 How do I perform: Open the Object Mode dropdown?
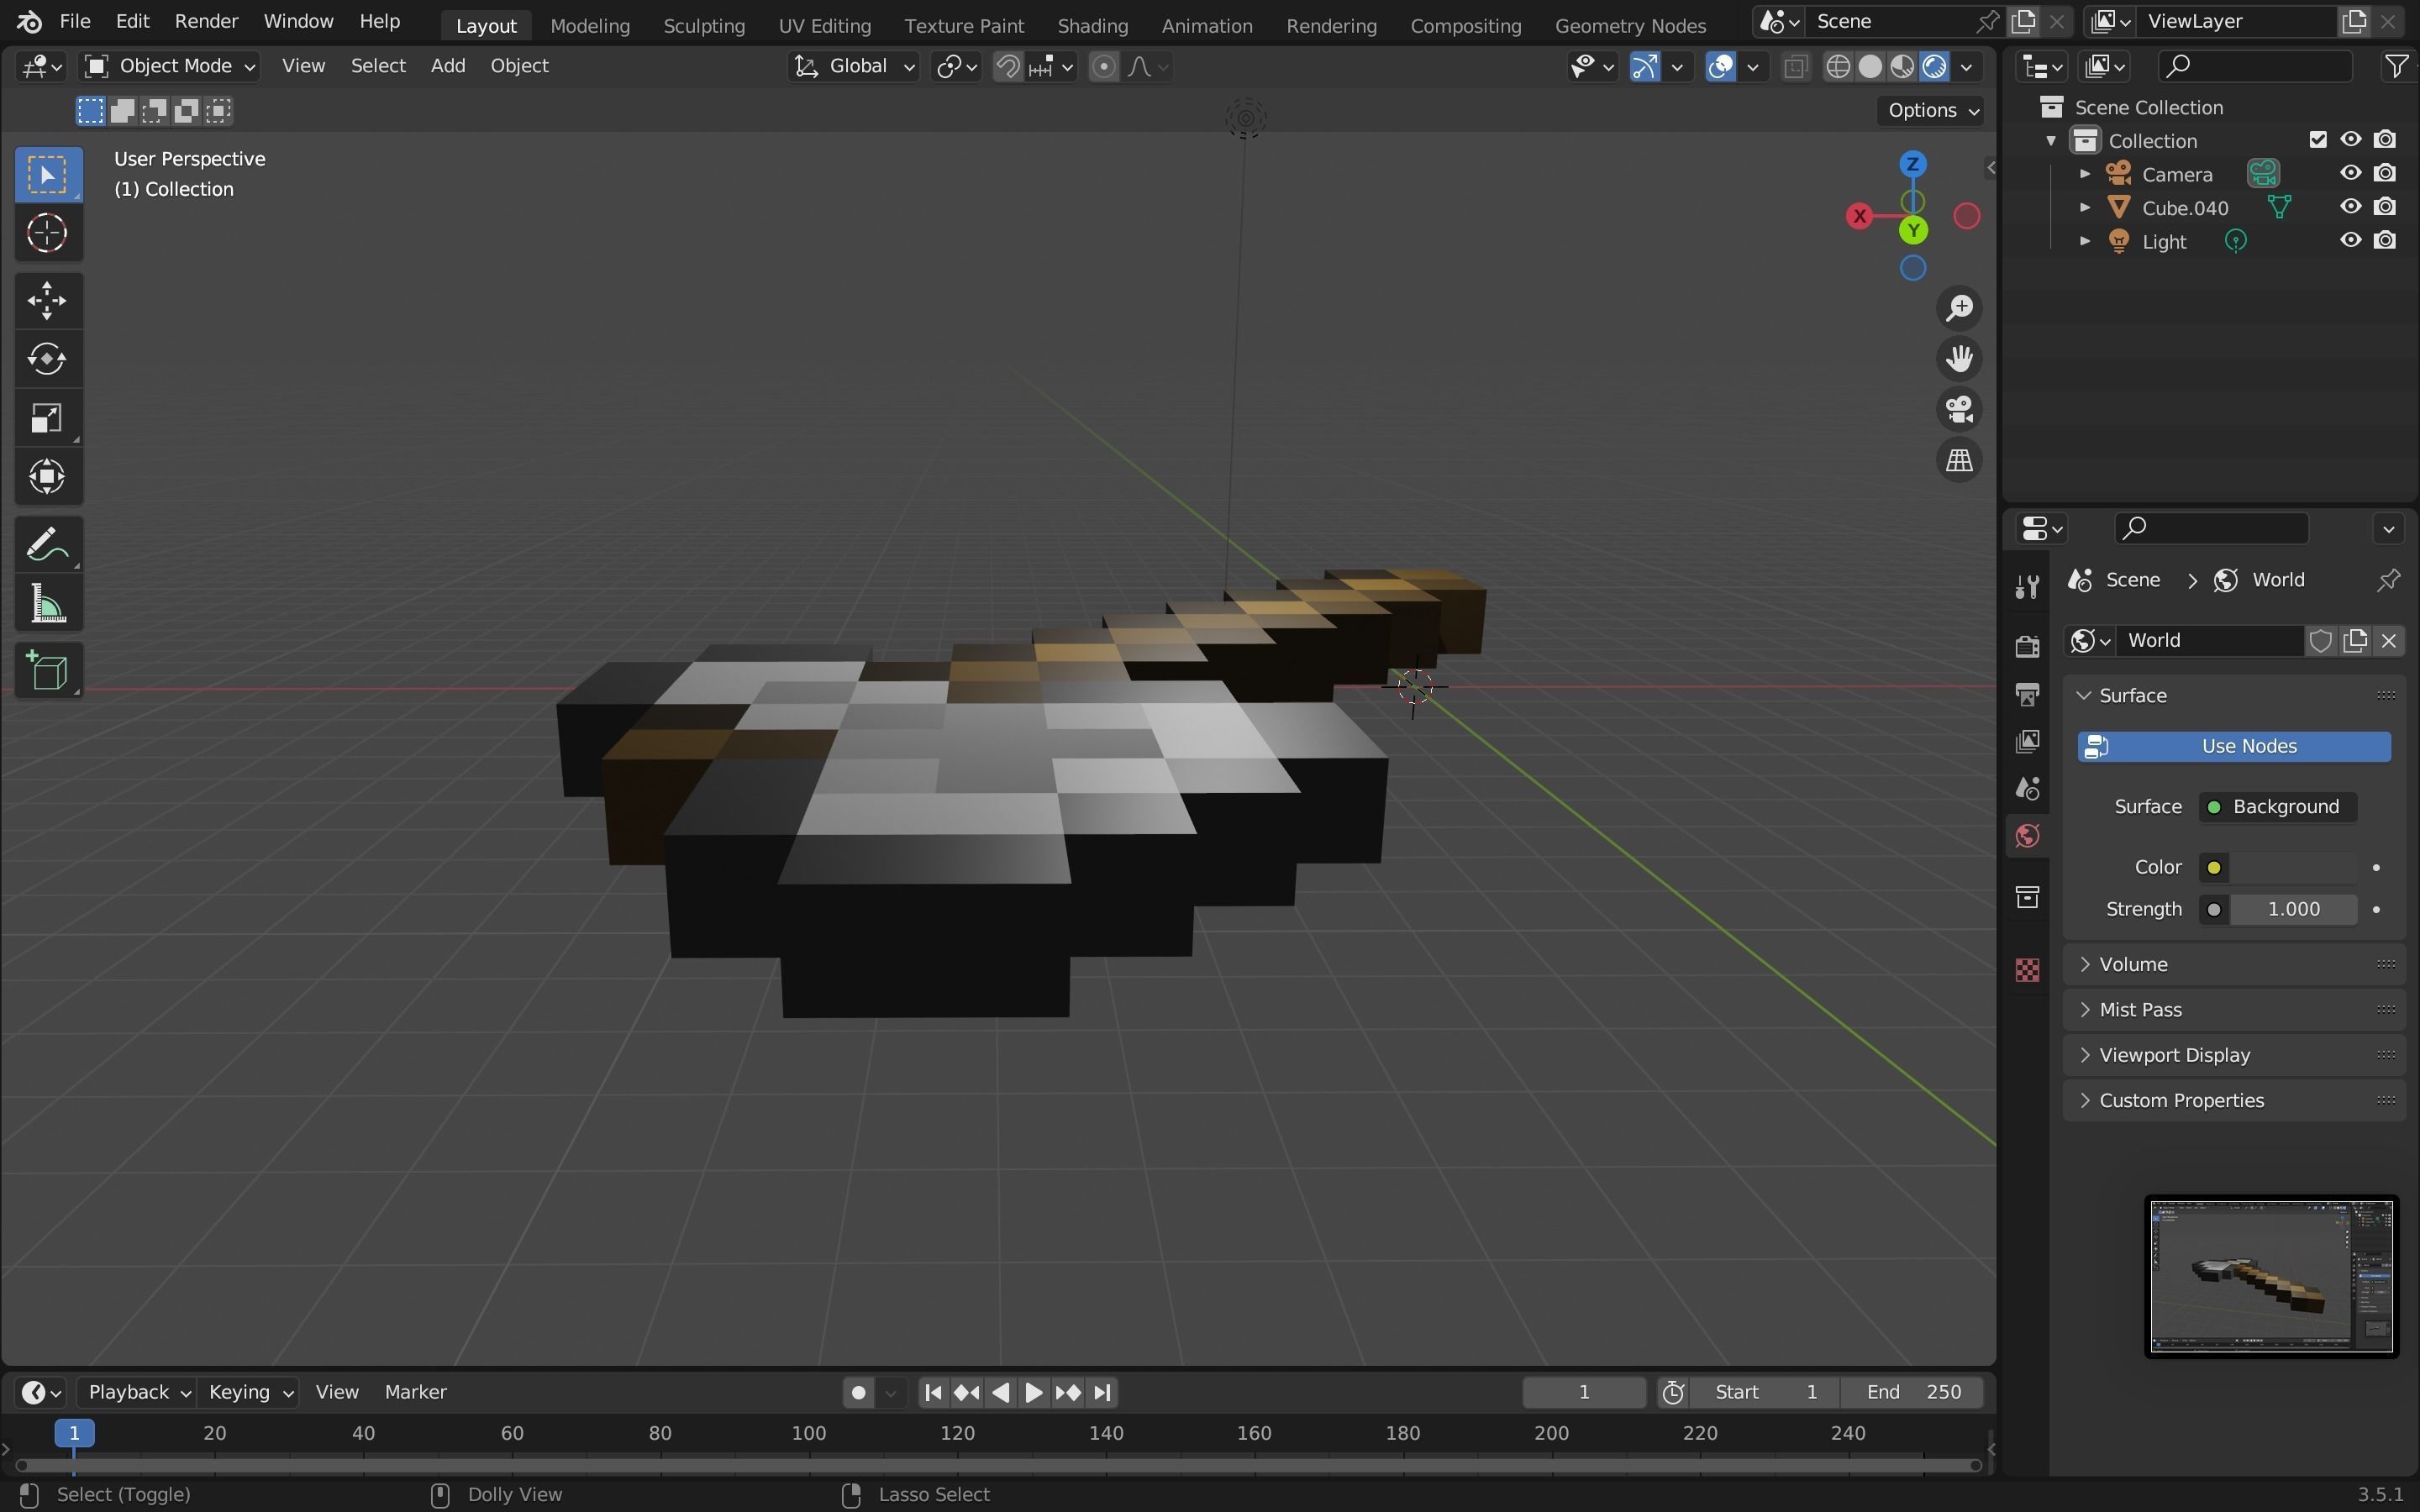pyautogui.click(x=168, y=66)
